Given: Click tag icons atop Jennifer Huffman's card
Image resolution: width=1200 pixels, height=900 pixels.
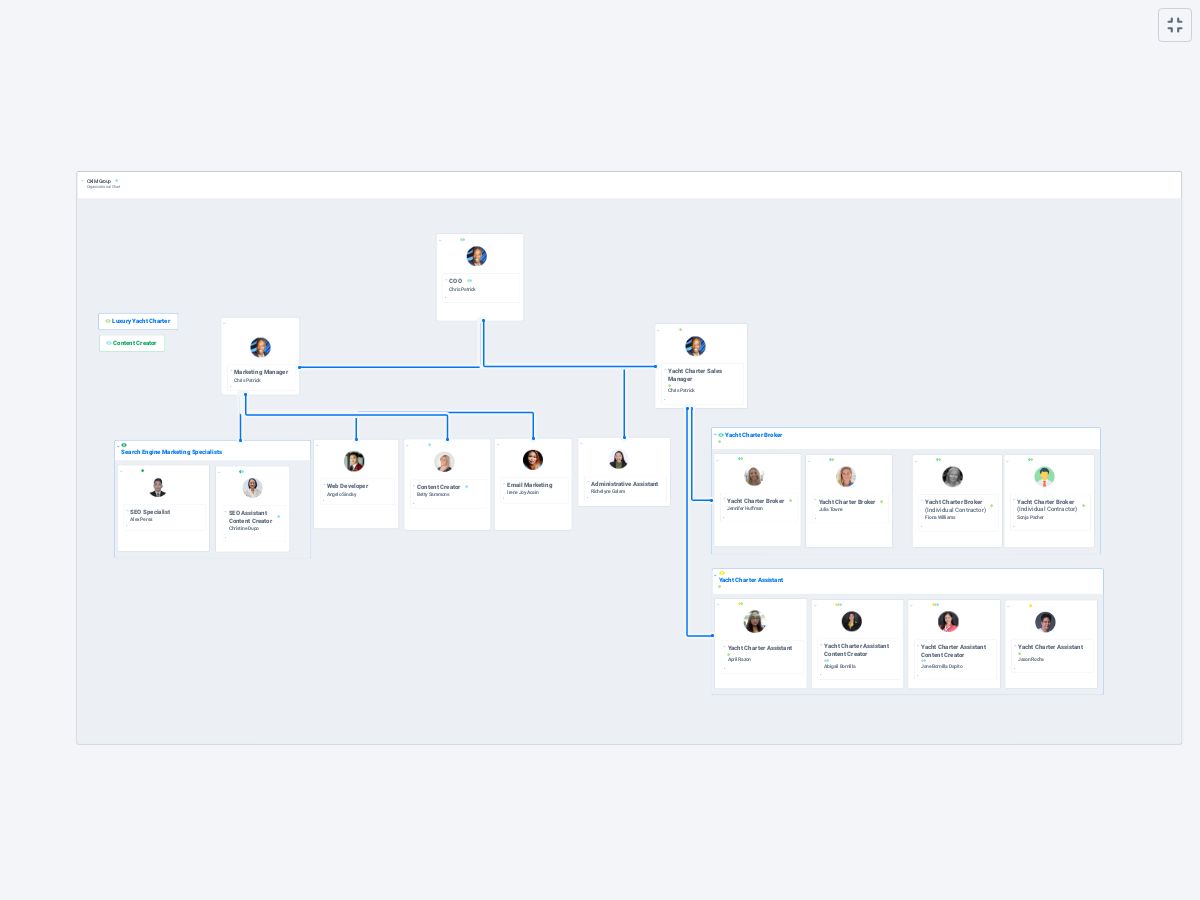Looking at the screenshot, I should pos(741,459).
